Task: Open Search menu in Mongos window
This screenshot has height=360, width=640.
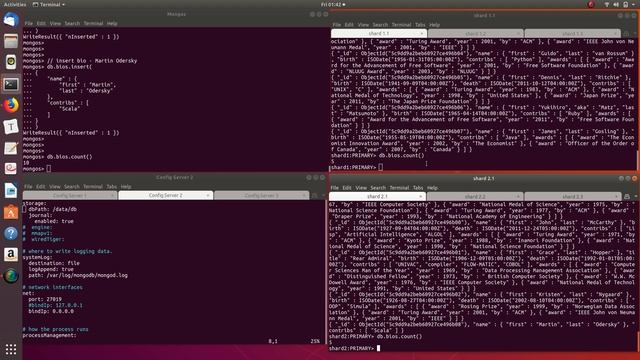Action: pos(72,24)
